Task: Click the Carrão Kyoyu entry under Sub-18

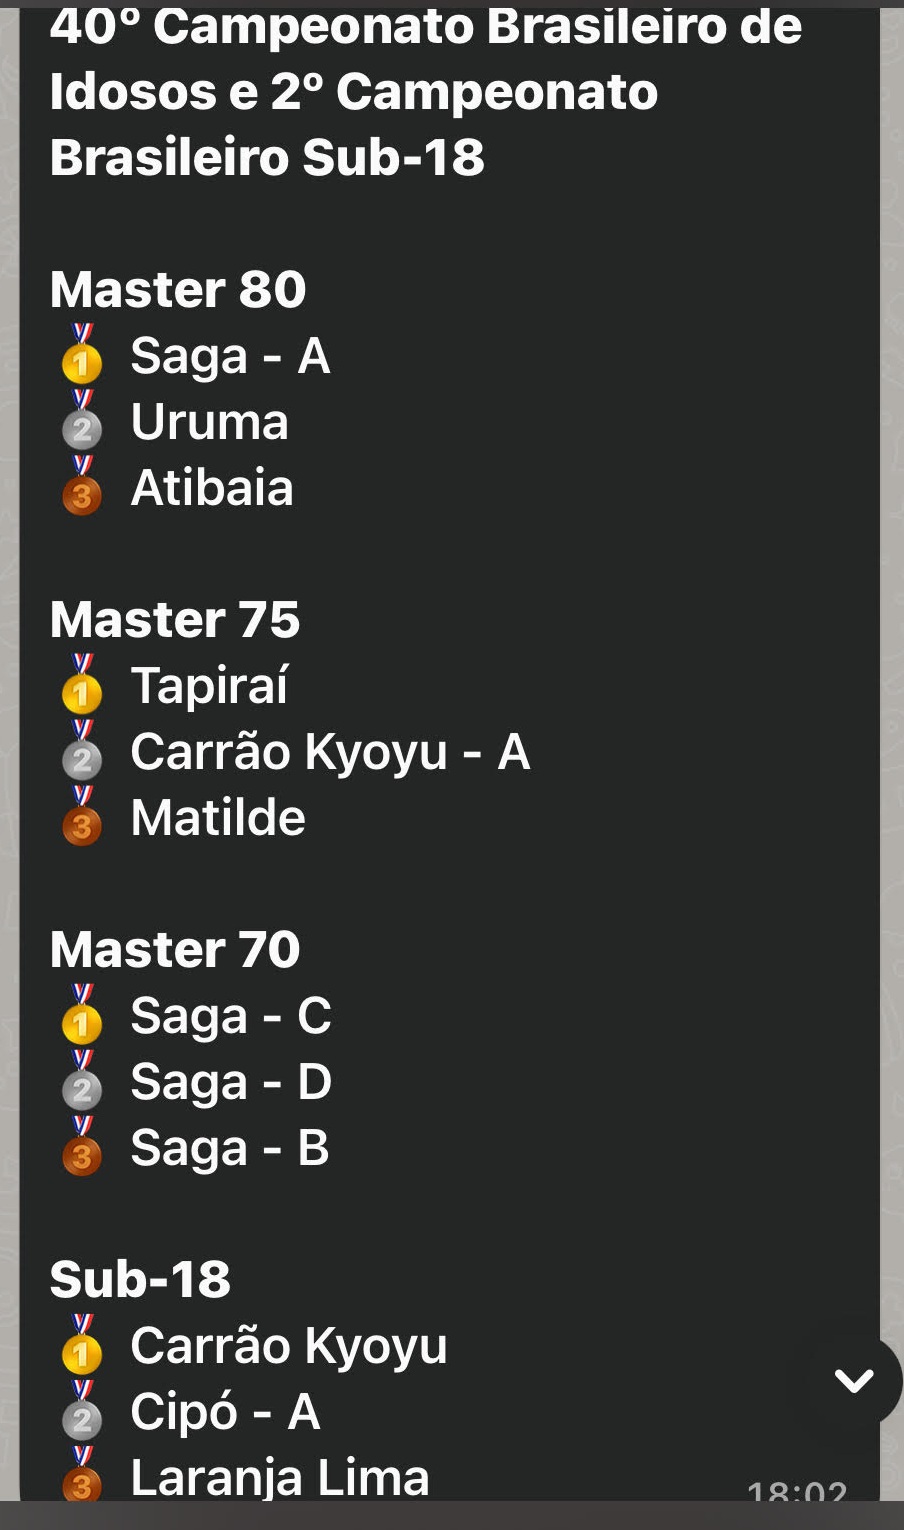Action: coord(288,1346)
